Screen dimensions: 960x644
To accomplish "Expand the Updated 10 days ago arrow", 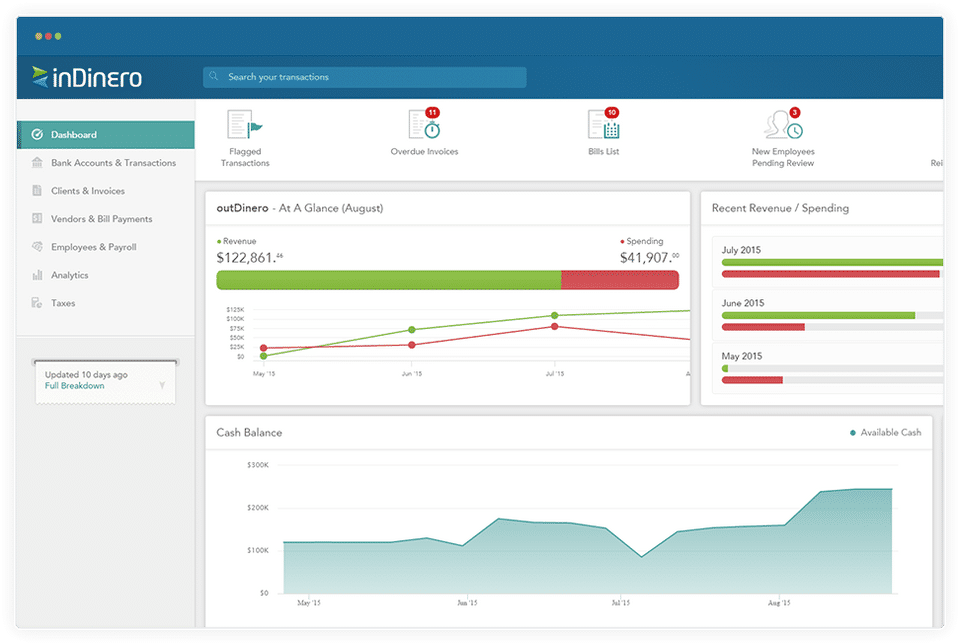I will coord(162,385).
